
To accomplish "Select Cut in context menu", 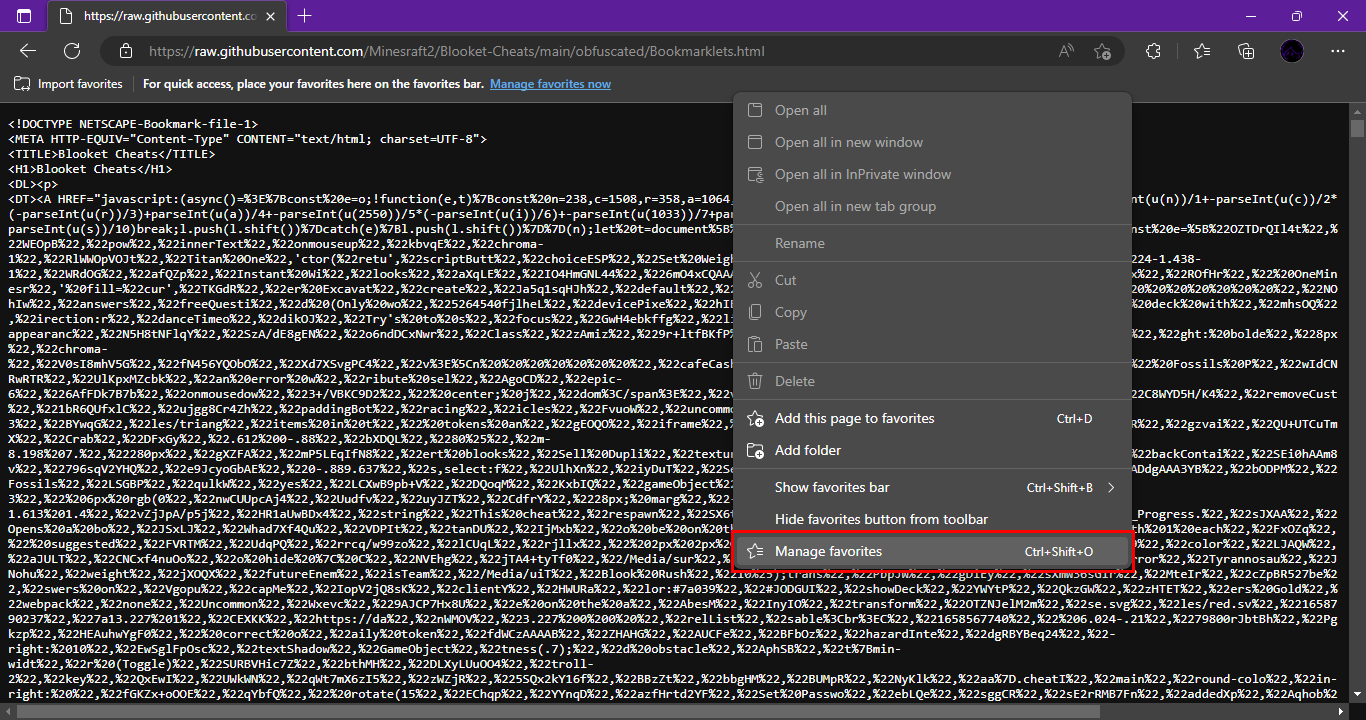I will pyautogui.click(x=932, y=281).
